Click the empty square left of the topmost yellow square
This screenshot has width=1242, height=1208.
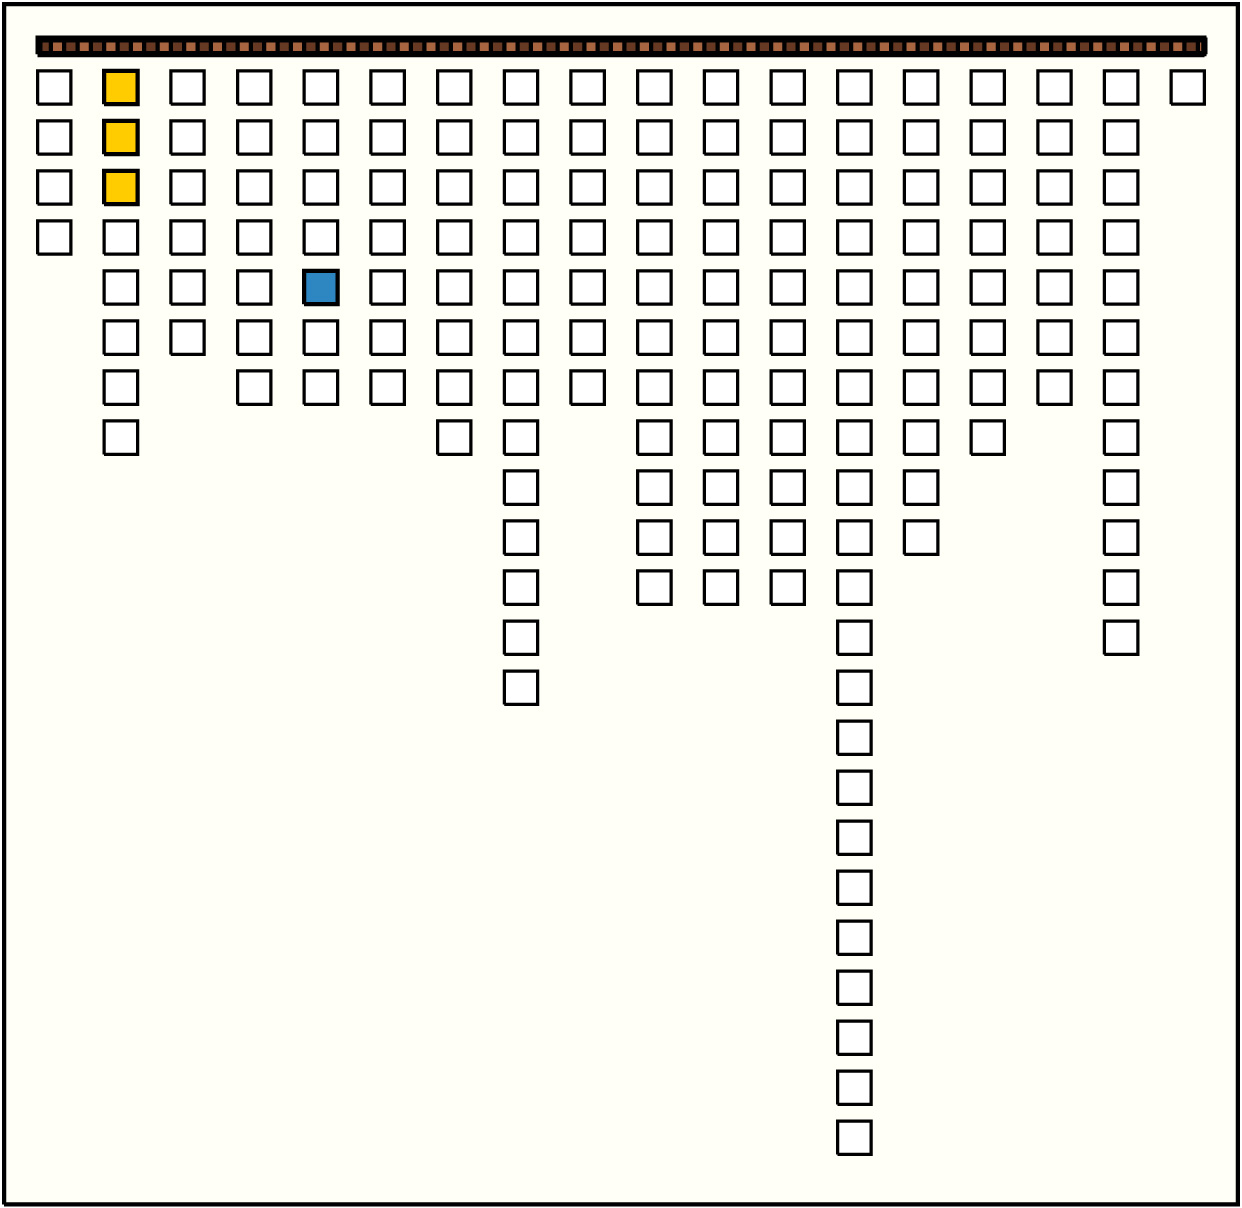54,88
